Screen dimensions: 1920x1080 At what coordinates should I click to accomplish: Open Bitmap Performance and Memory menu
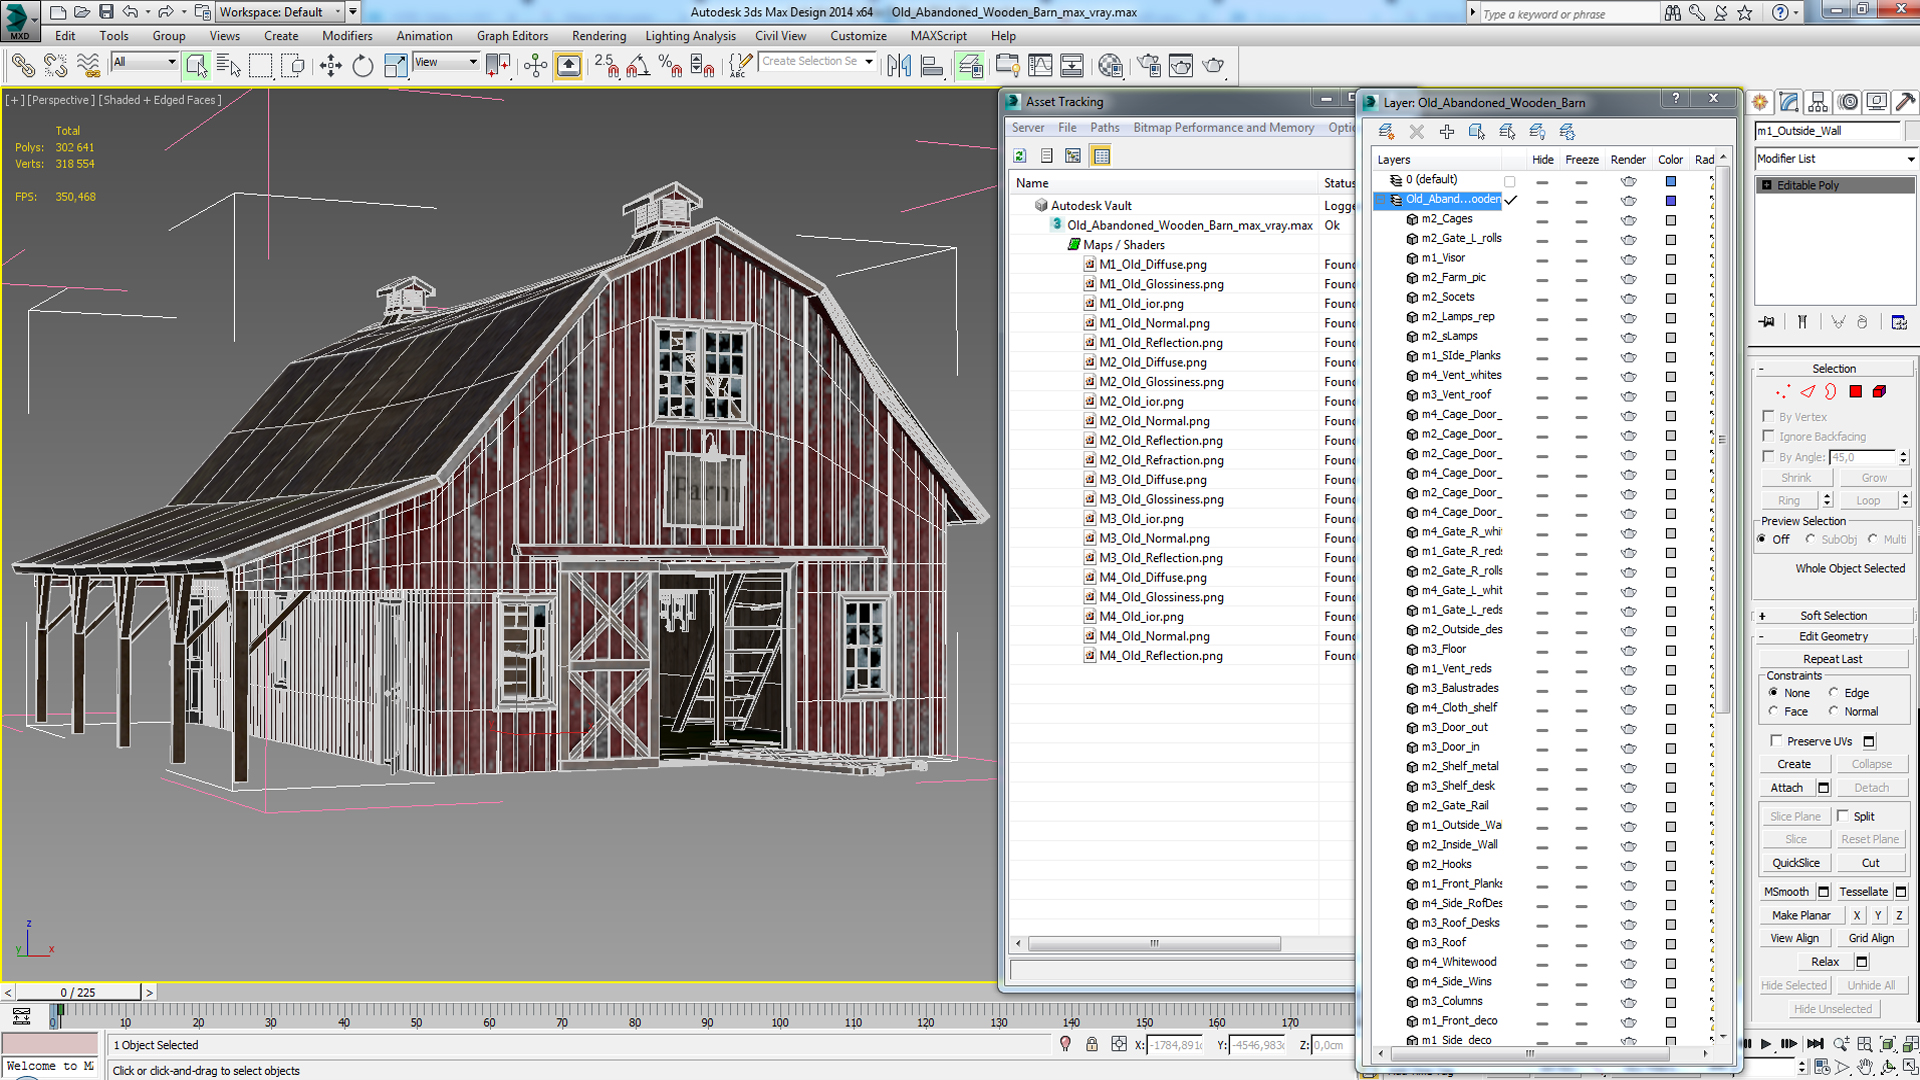pyautogui.click(x=1224, y=128)
